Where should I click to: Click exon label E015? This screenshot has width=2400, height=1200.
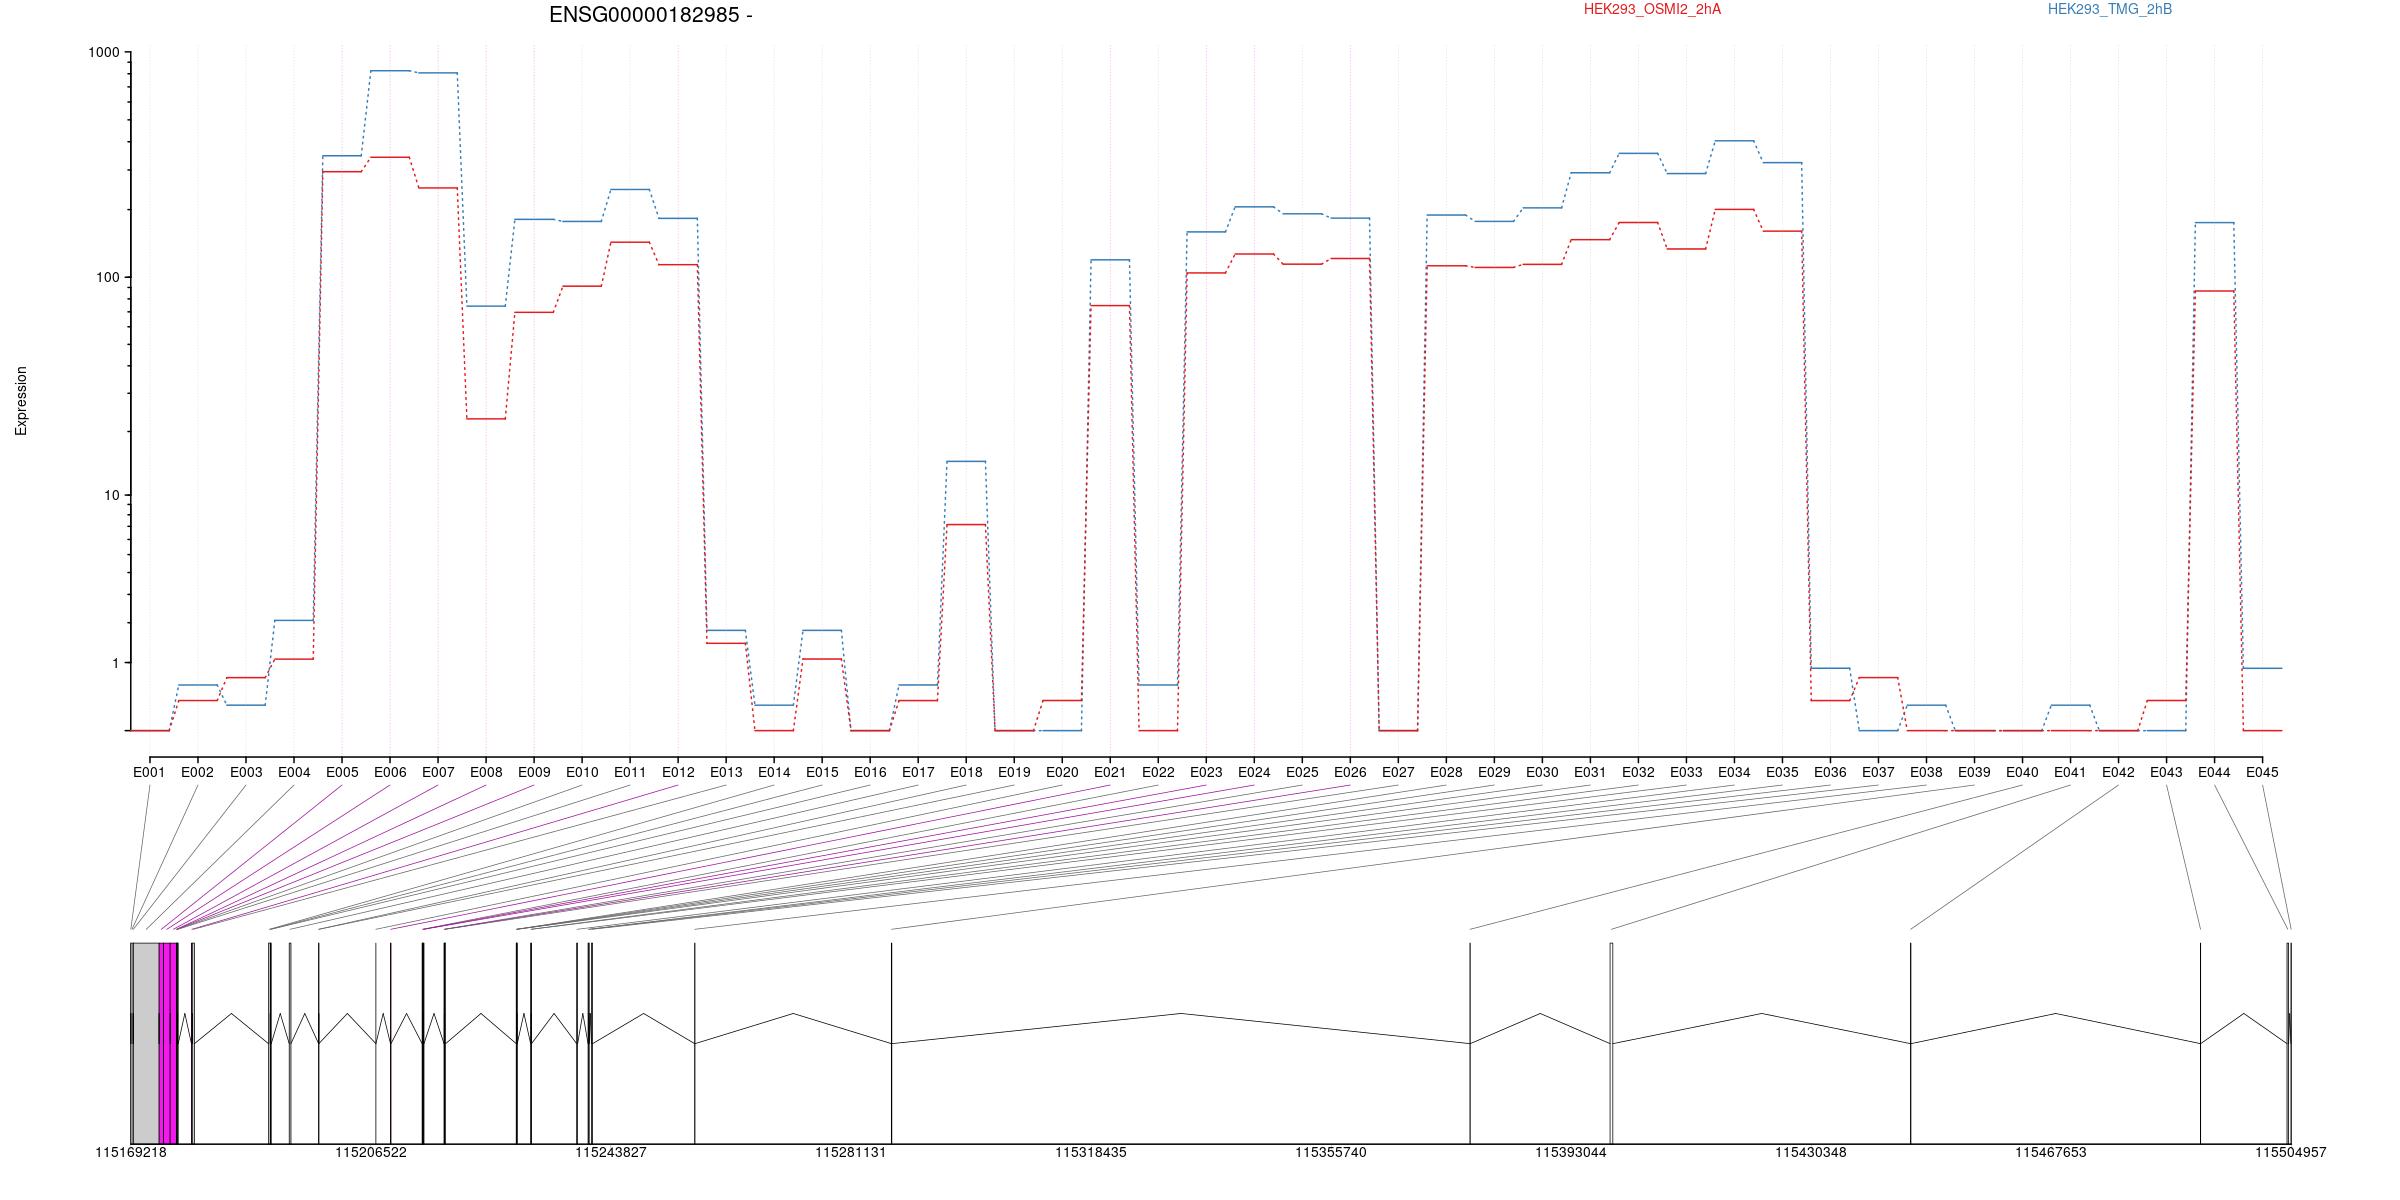click(822, 772)
